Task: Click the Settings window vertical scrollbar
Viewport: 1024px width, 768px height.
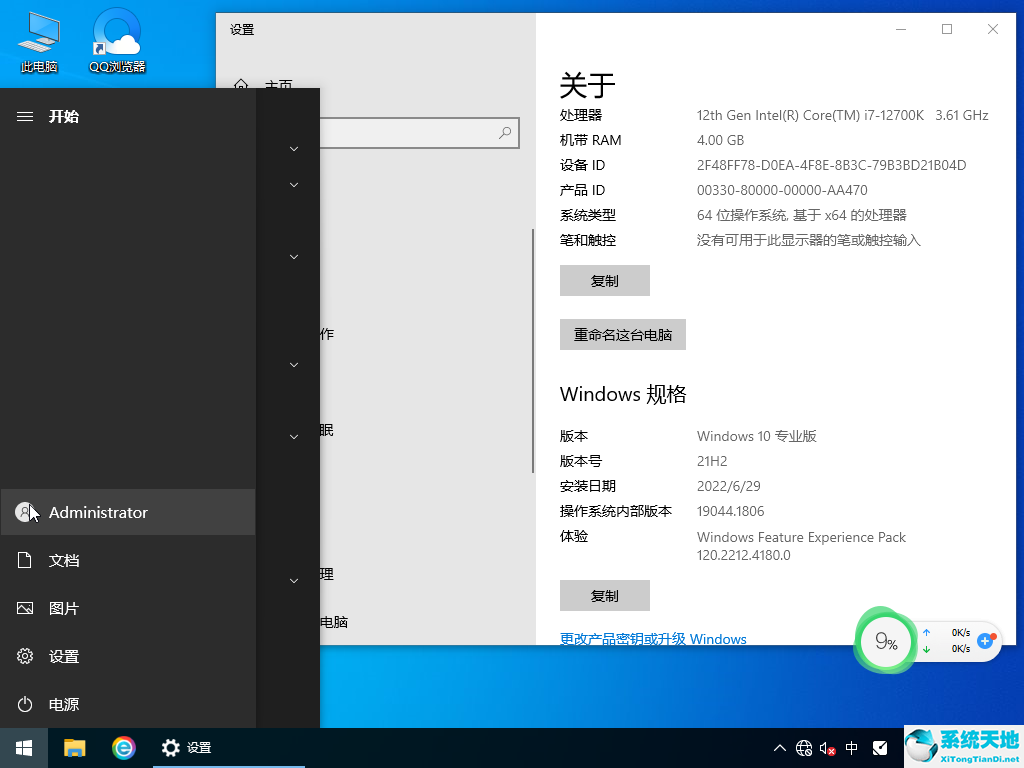Action: click(533, 350)
